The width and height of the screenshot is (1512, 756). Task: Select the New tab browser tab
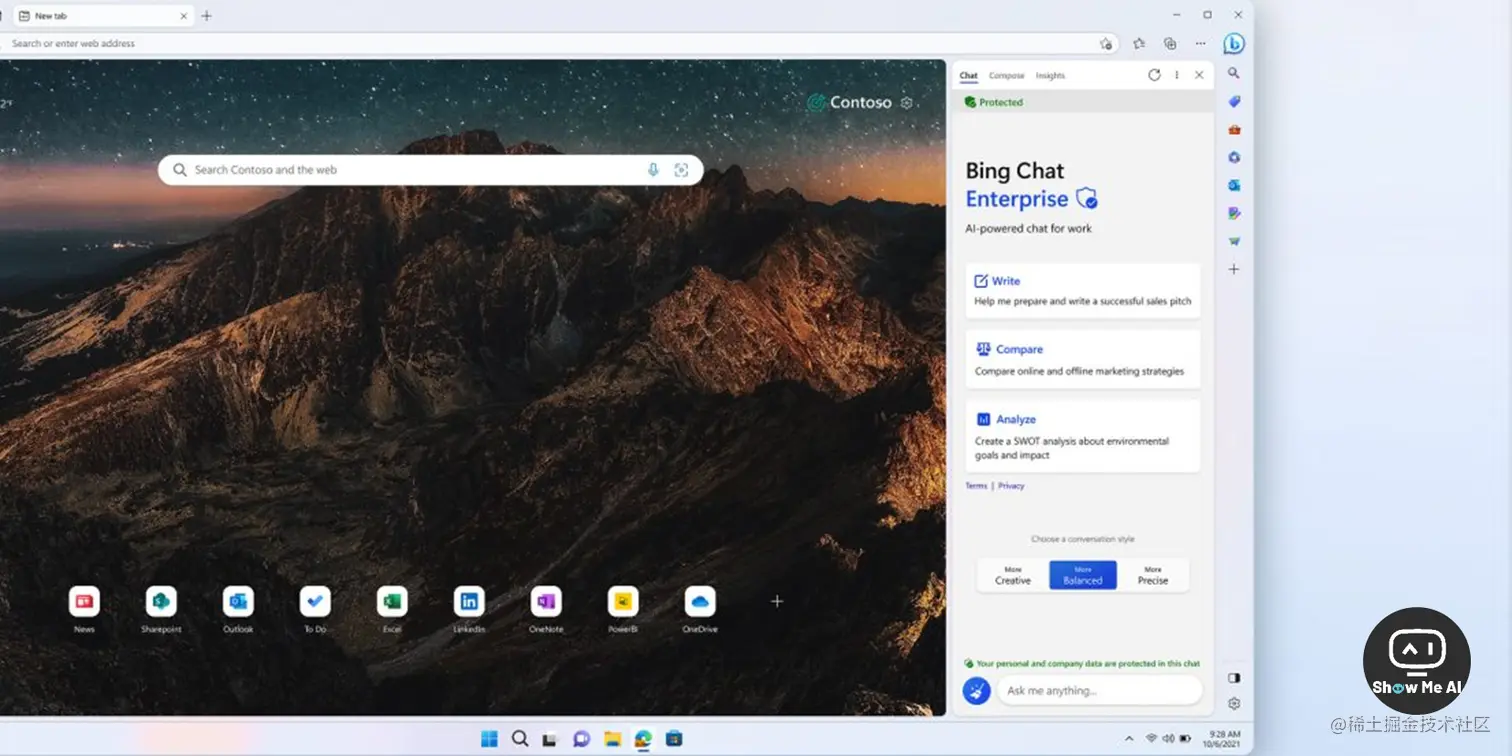(103, 16)
